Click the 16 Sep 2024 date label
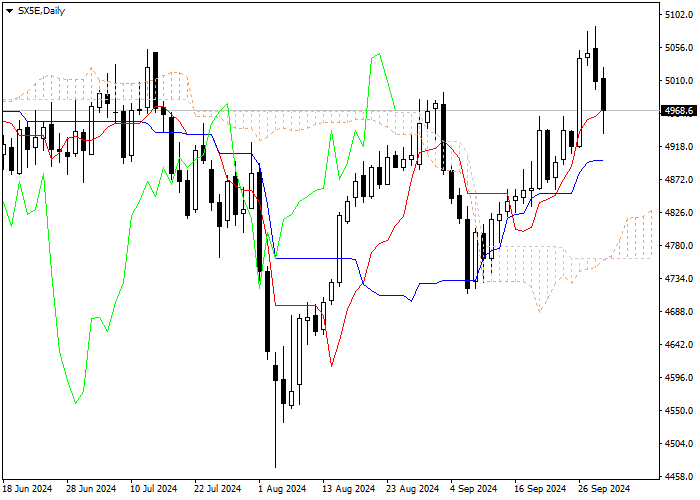Image resolution: width=700 pixels, height=500 pixels. point(541,489)
